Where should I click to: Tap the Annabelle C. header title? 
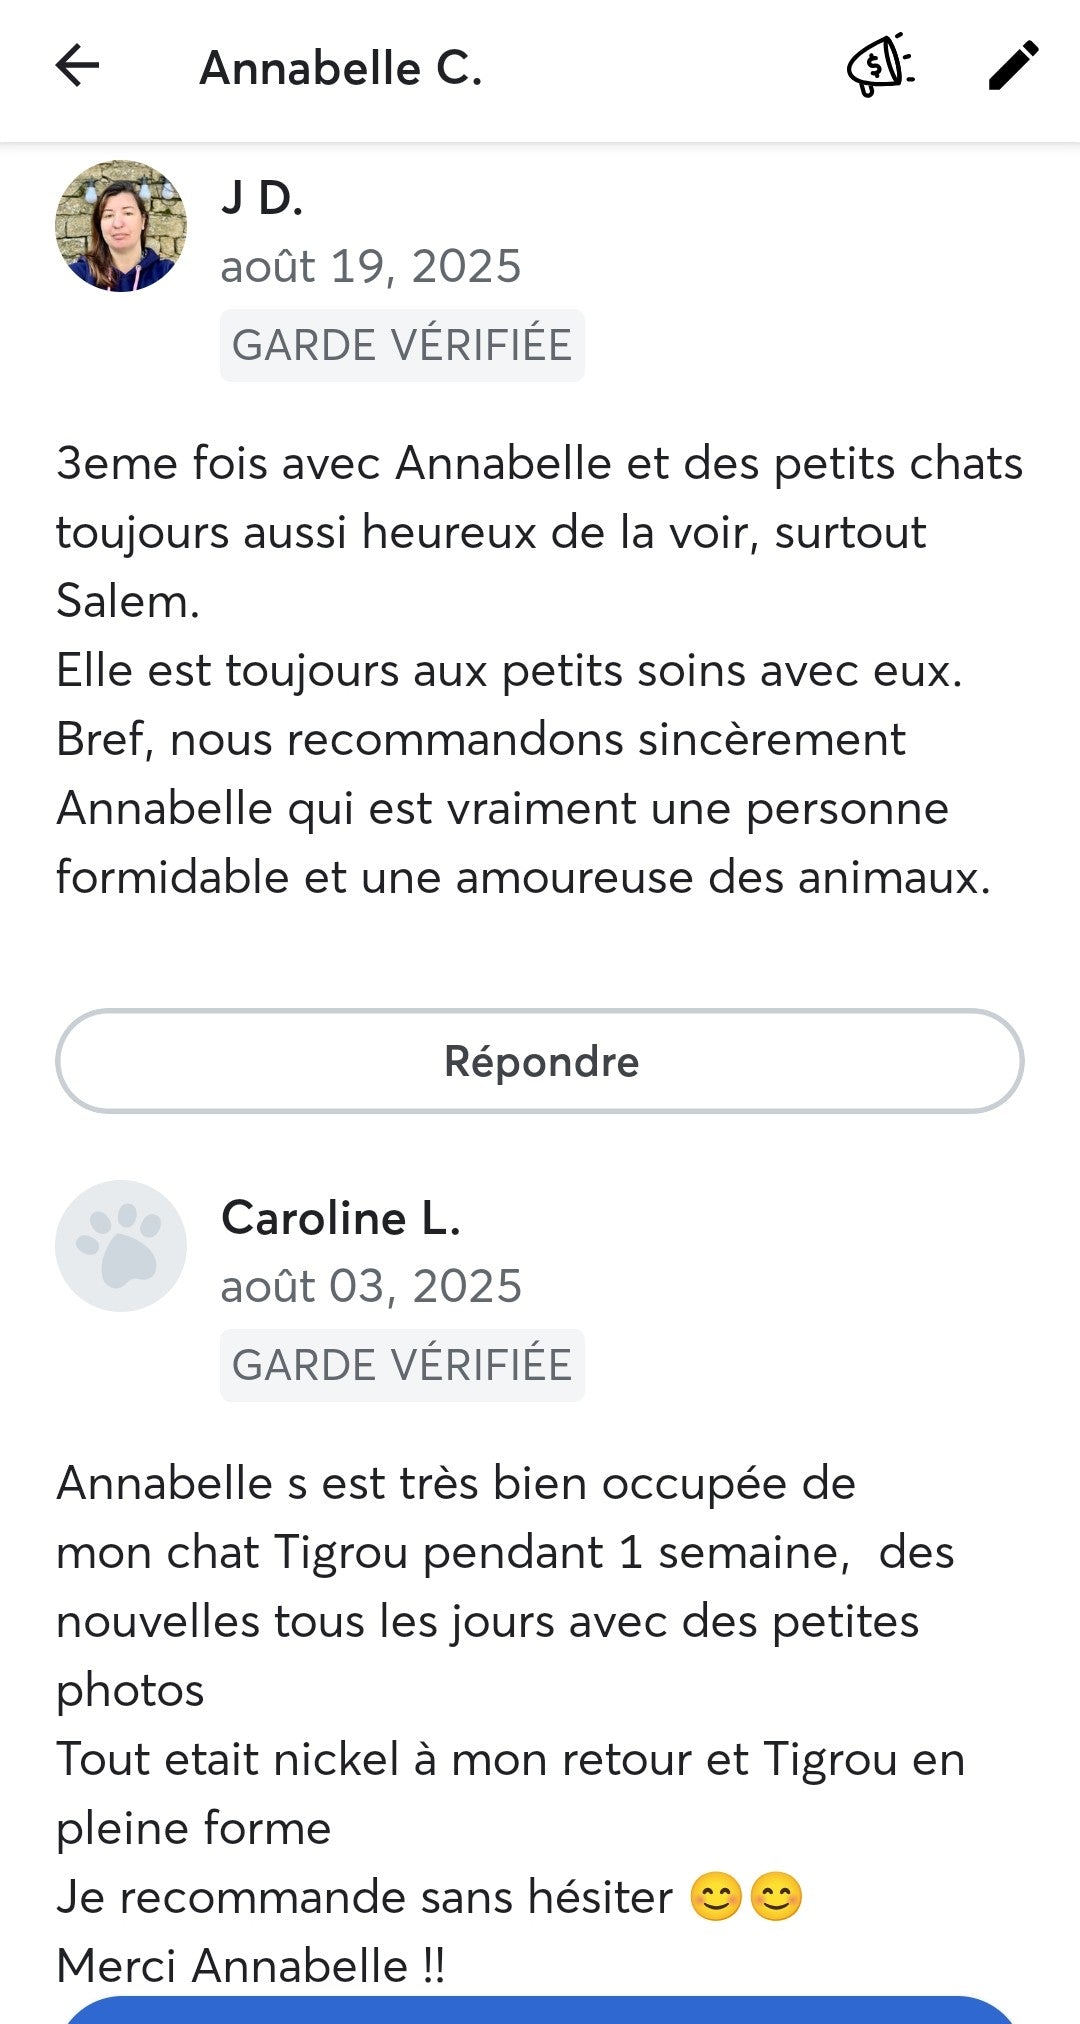341,68
